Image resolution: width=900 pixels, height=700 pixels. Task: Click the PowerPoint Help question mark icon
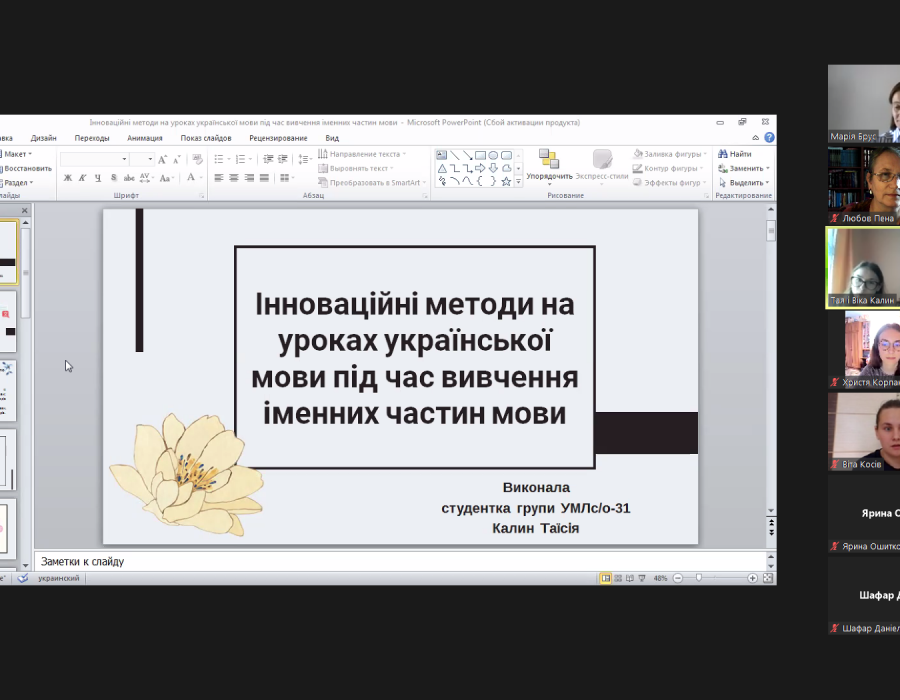769,137
